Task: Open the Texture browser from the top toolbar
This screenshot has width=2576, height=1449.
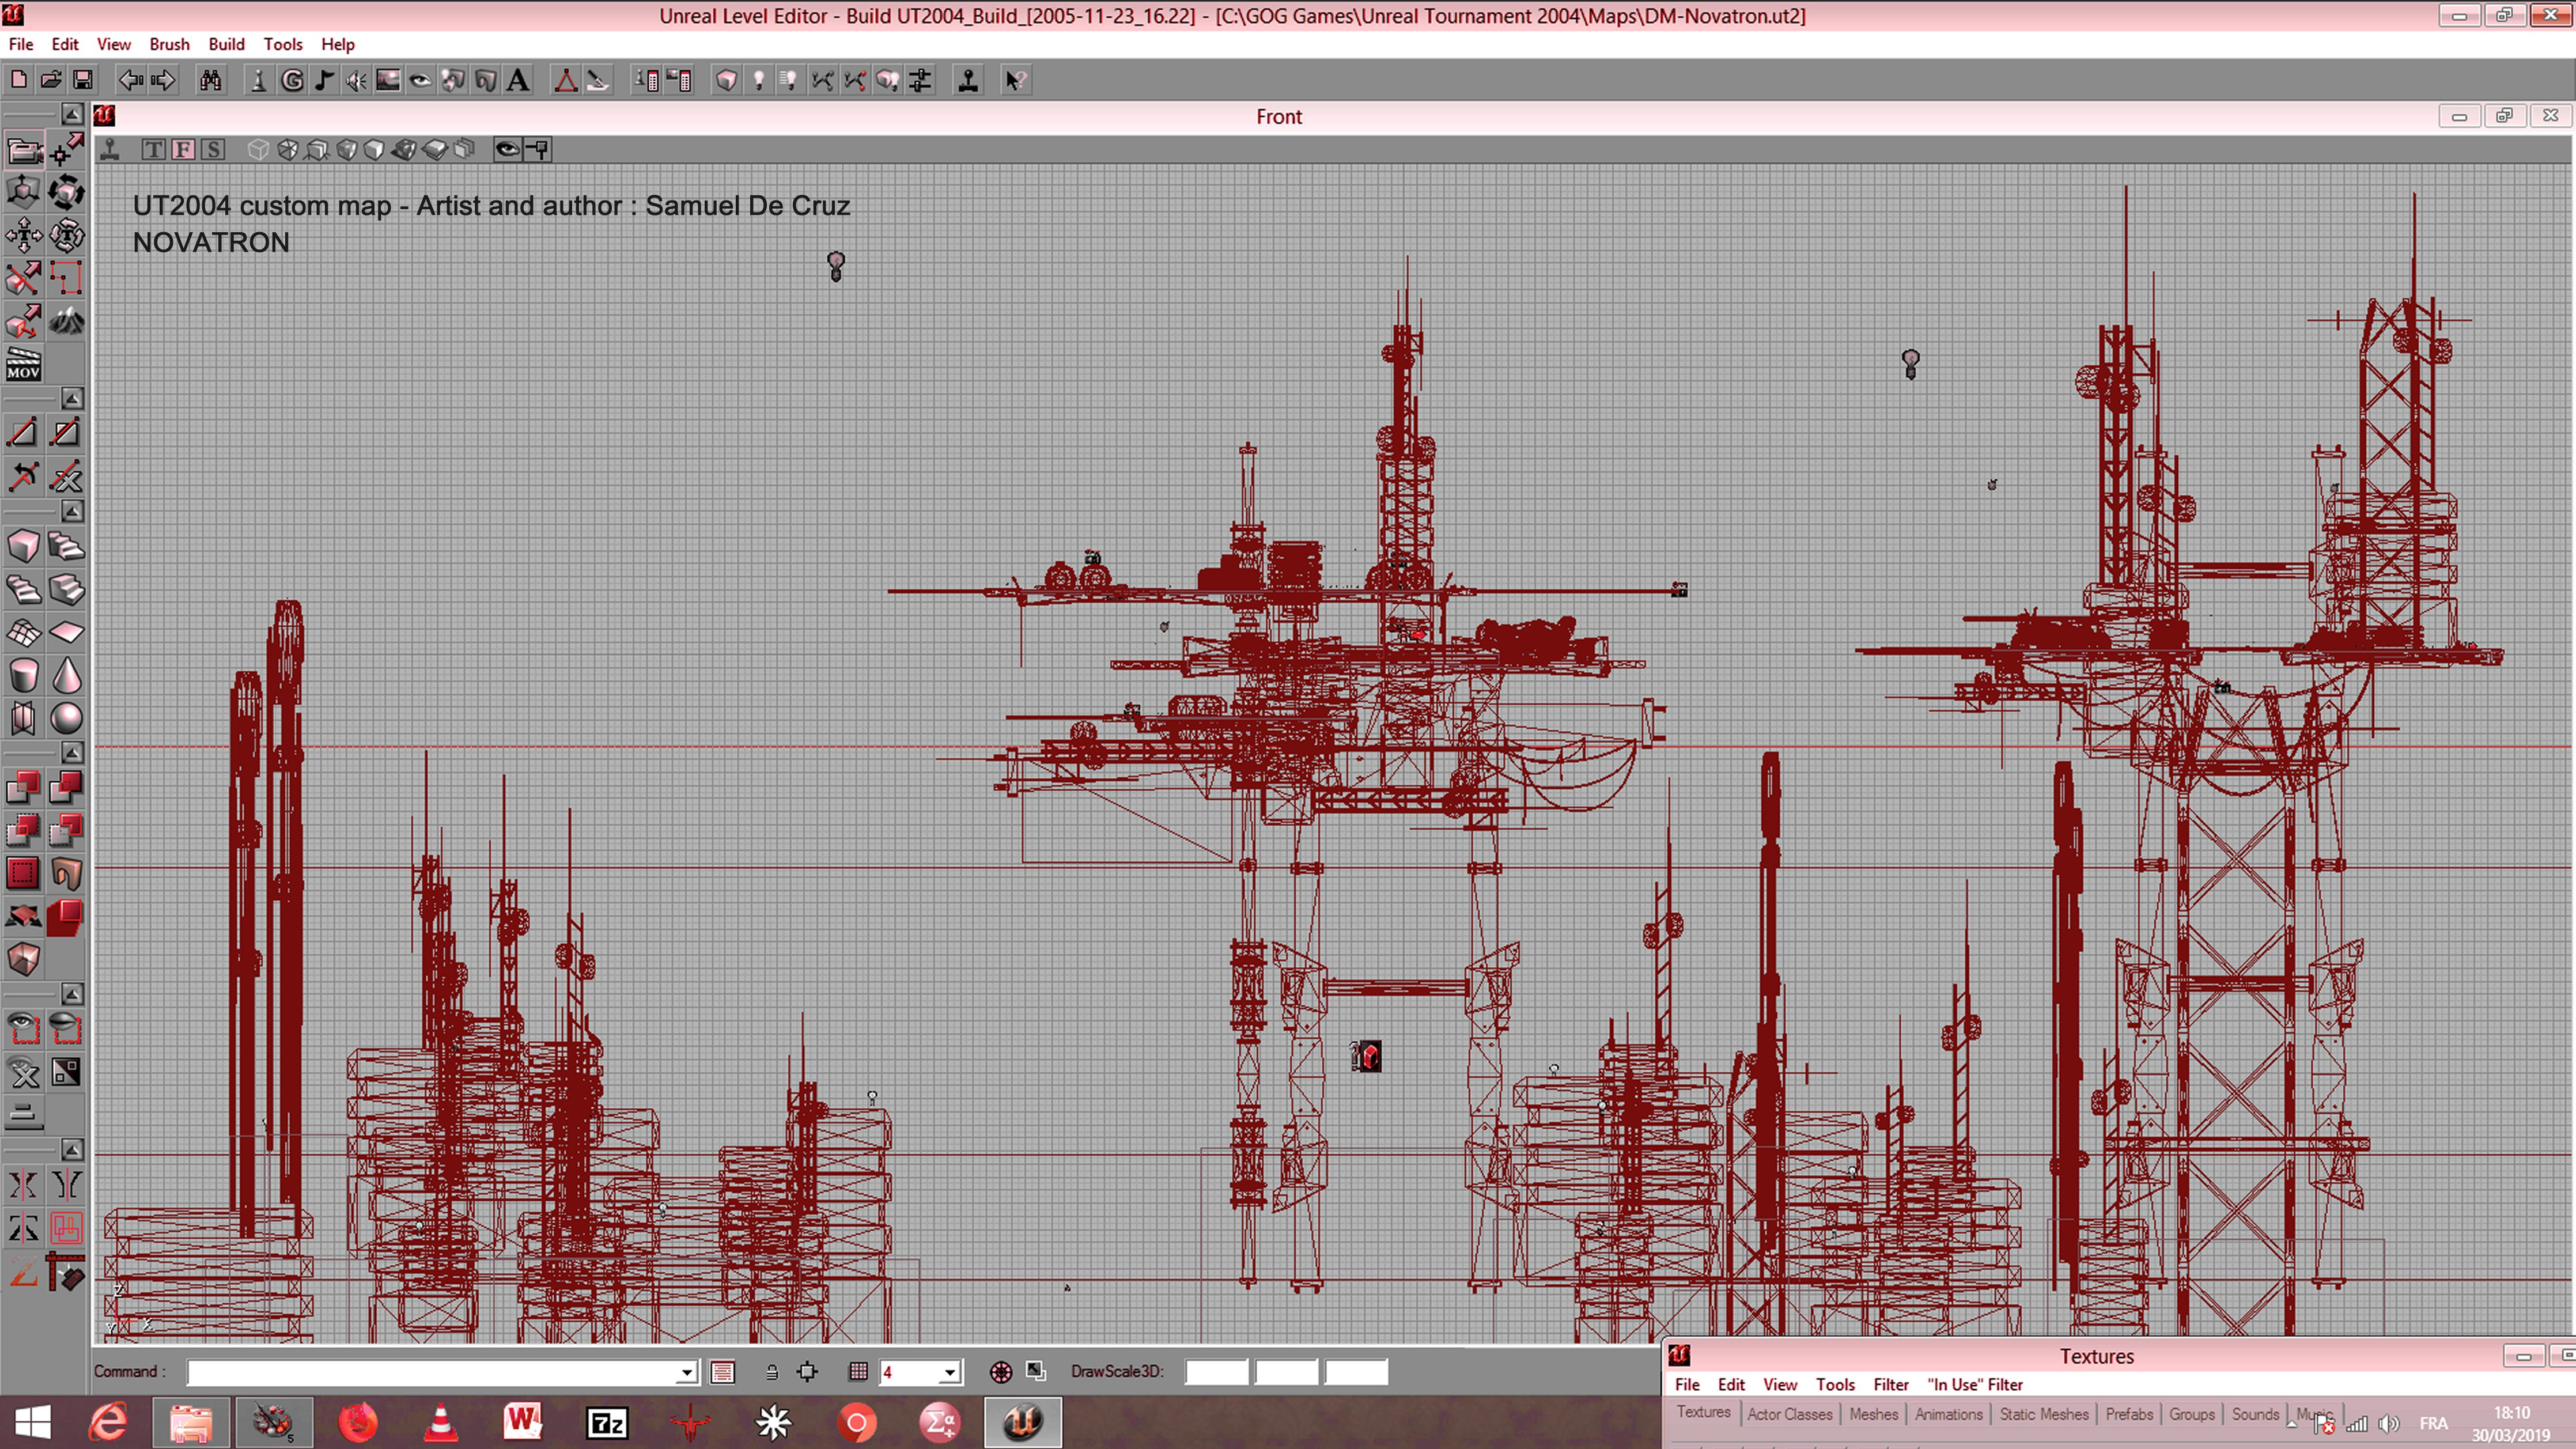Action: click(x=388, y=80)
